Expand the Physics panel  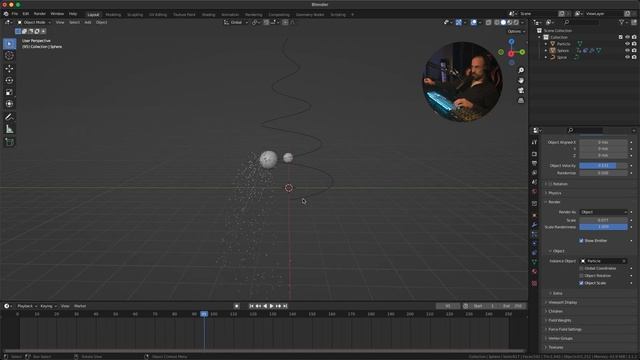coord(554,193)
